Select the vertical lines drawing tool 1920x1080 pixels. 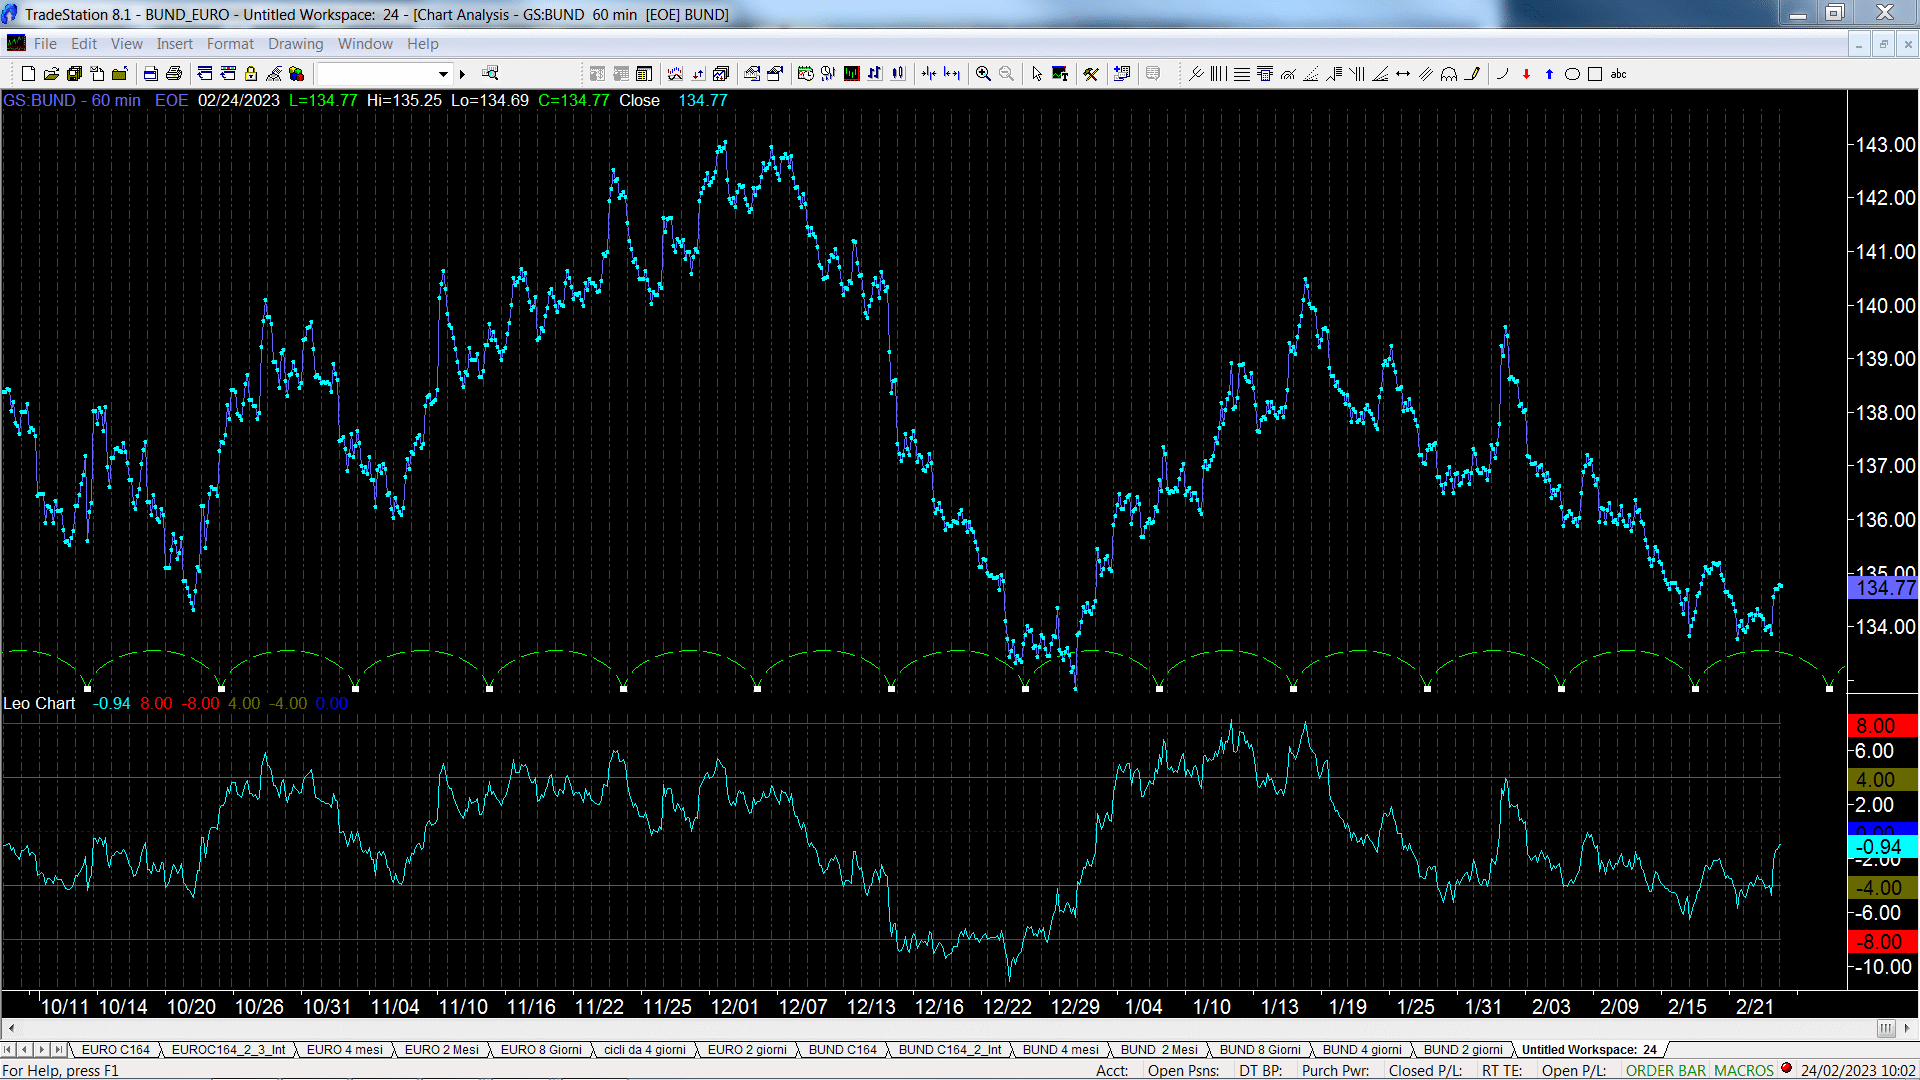1219,74
